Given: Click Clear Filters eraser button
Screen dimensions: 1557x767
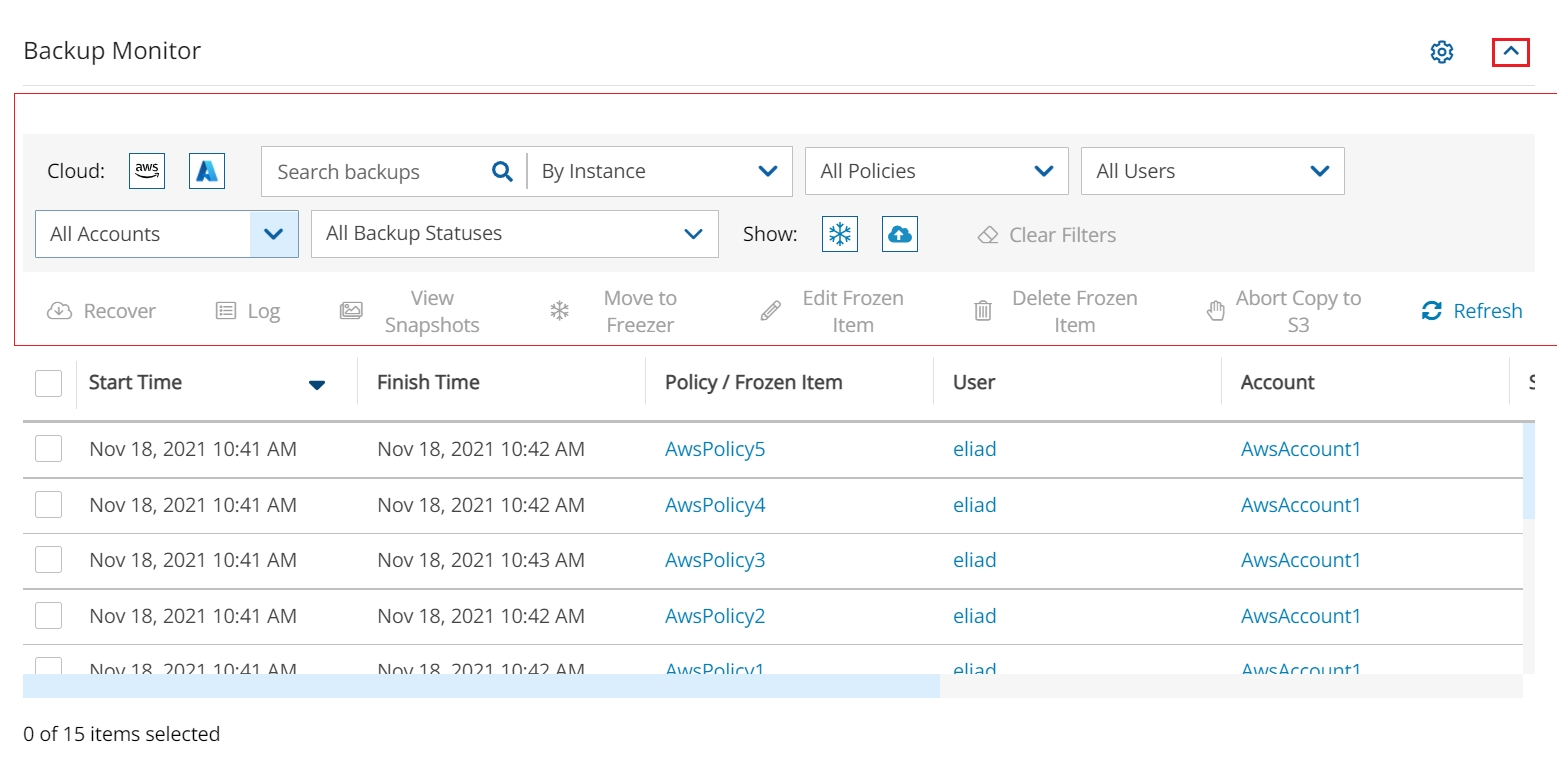Looking at the screenshot, I should [x=1046, y=235].
